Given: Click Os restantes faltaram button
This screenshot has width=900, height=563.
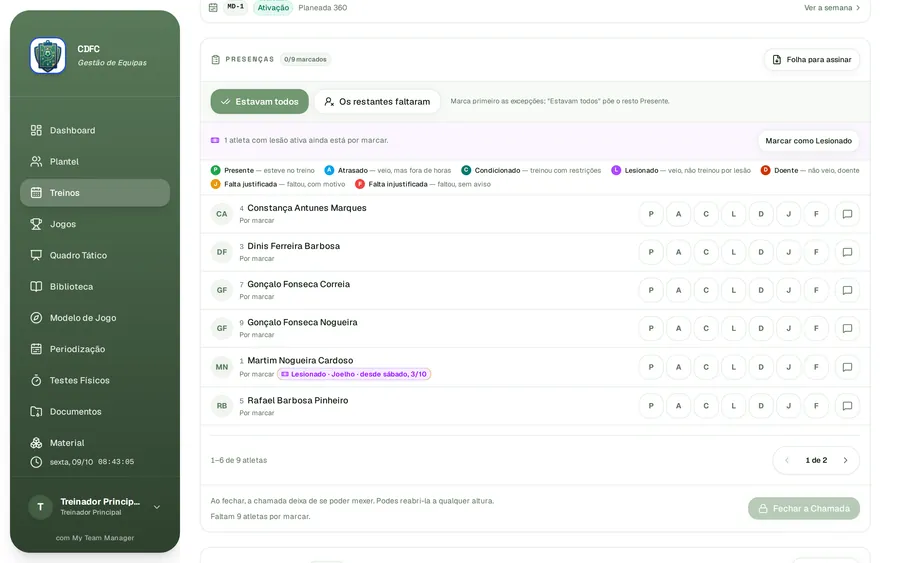Looking at the screenshot, I should pyautogui.click(x=377, y=102).
